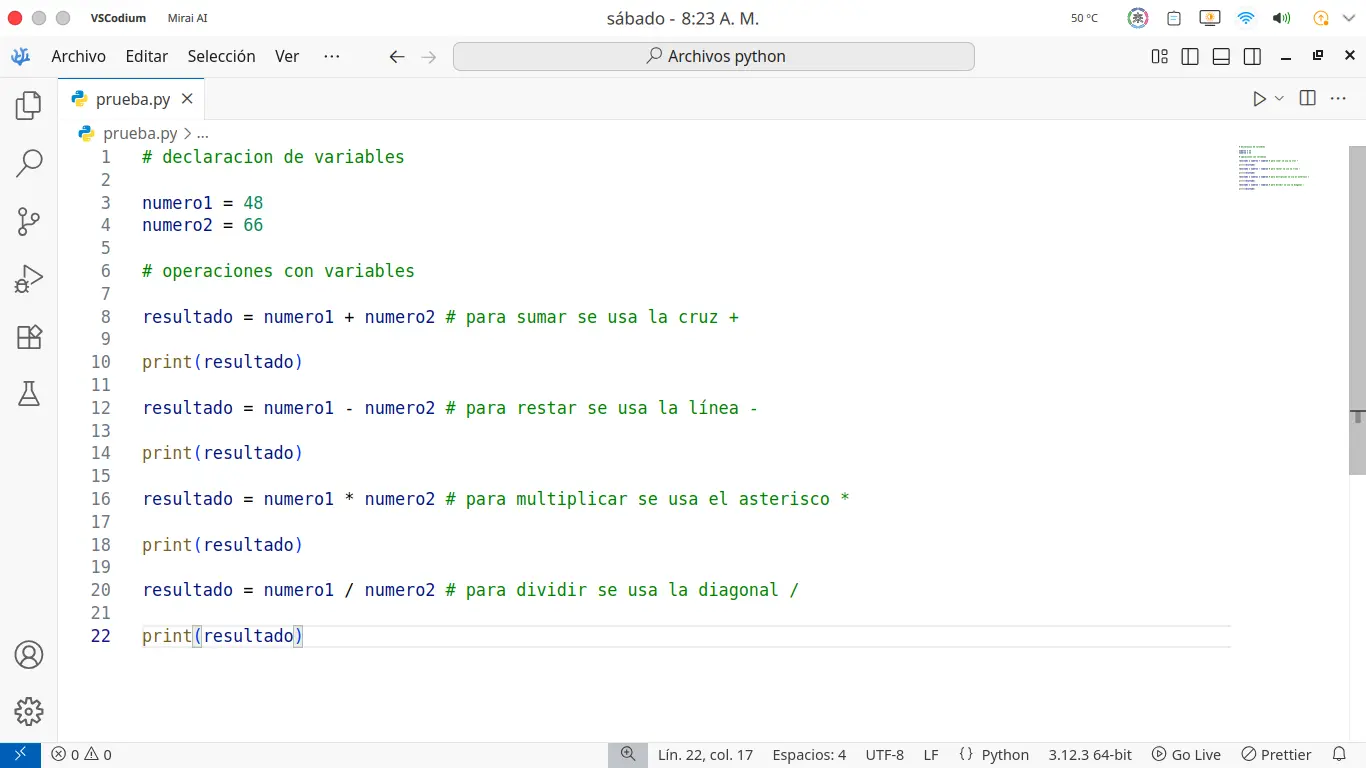Open the Extensions view
Viewport: 1366px width, 768px height.
[29, 337]
